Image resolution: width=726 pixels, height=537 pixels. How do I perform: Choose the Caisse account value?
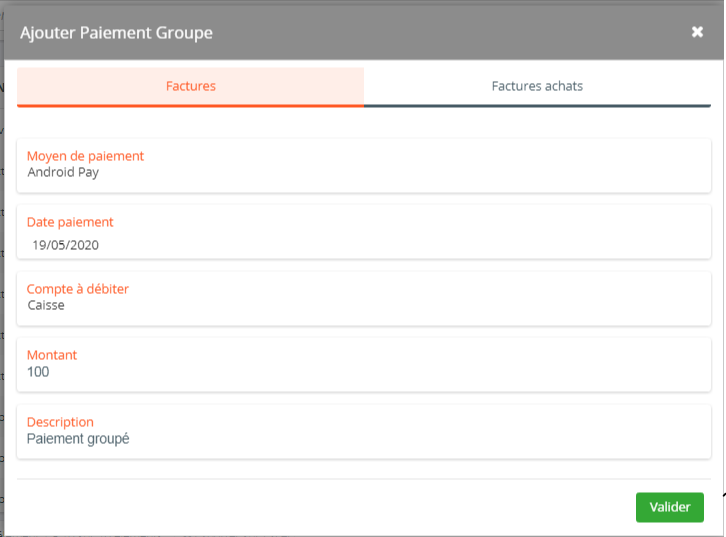pyautogui.click(x=46, y=305)
